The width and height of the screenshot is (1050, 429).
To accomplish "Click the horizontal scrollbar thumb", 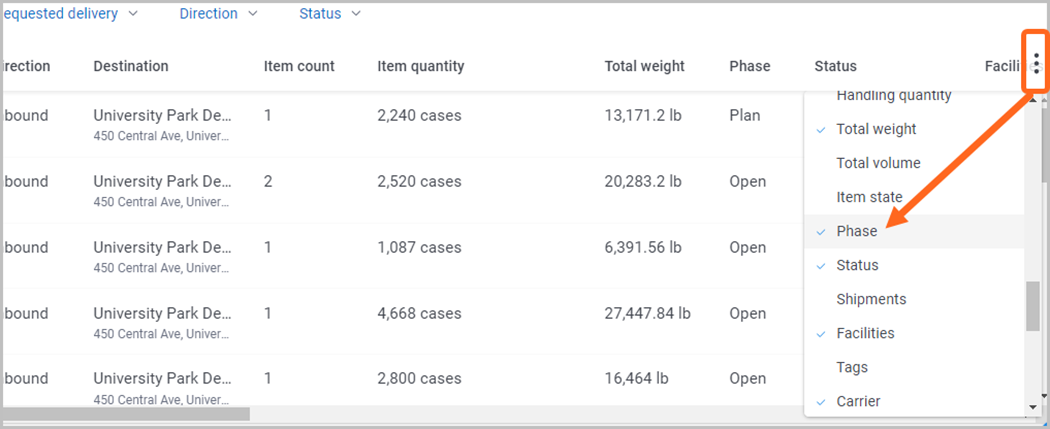I will point(127,414).
